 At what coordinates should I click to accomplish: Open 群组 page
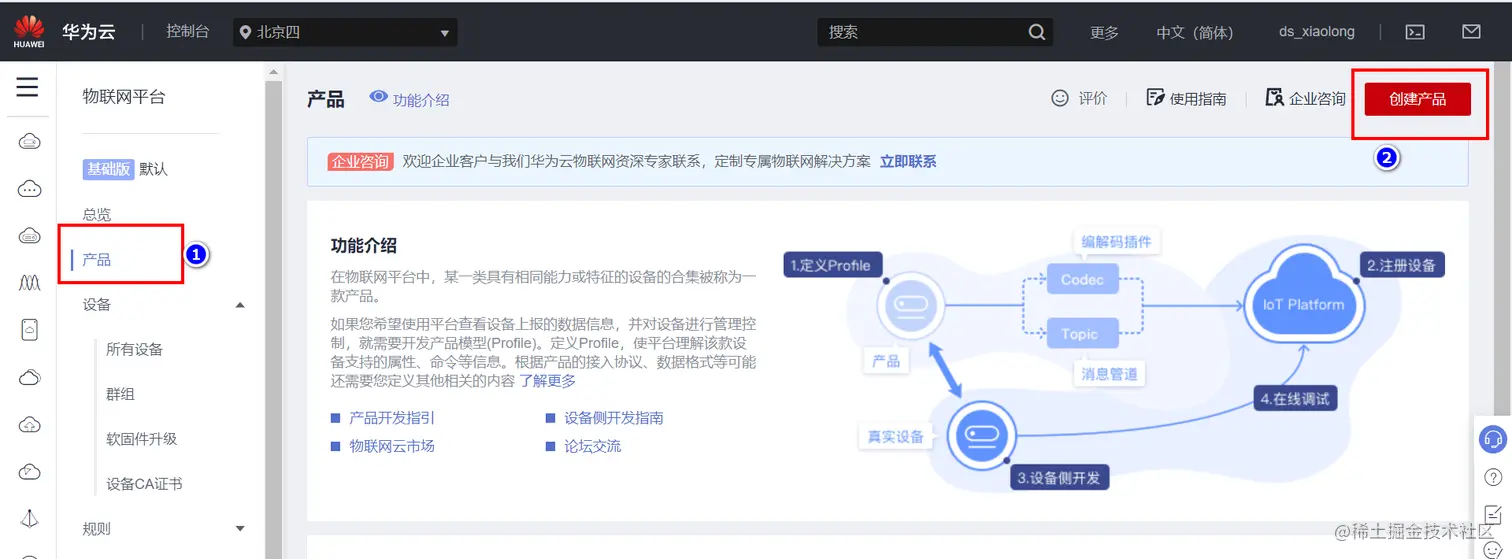pos(121,395)
